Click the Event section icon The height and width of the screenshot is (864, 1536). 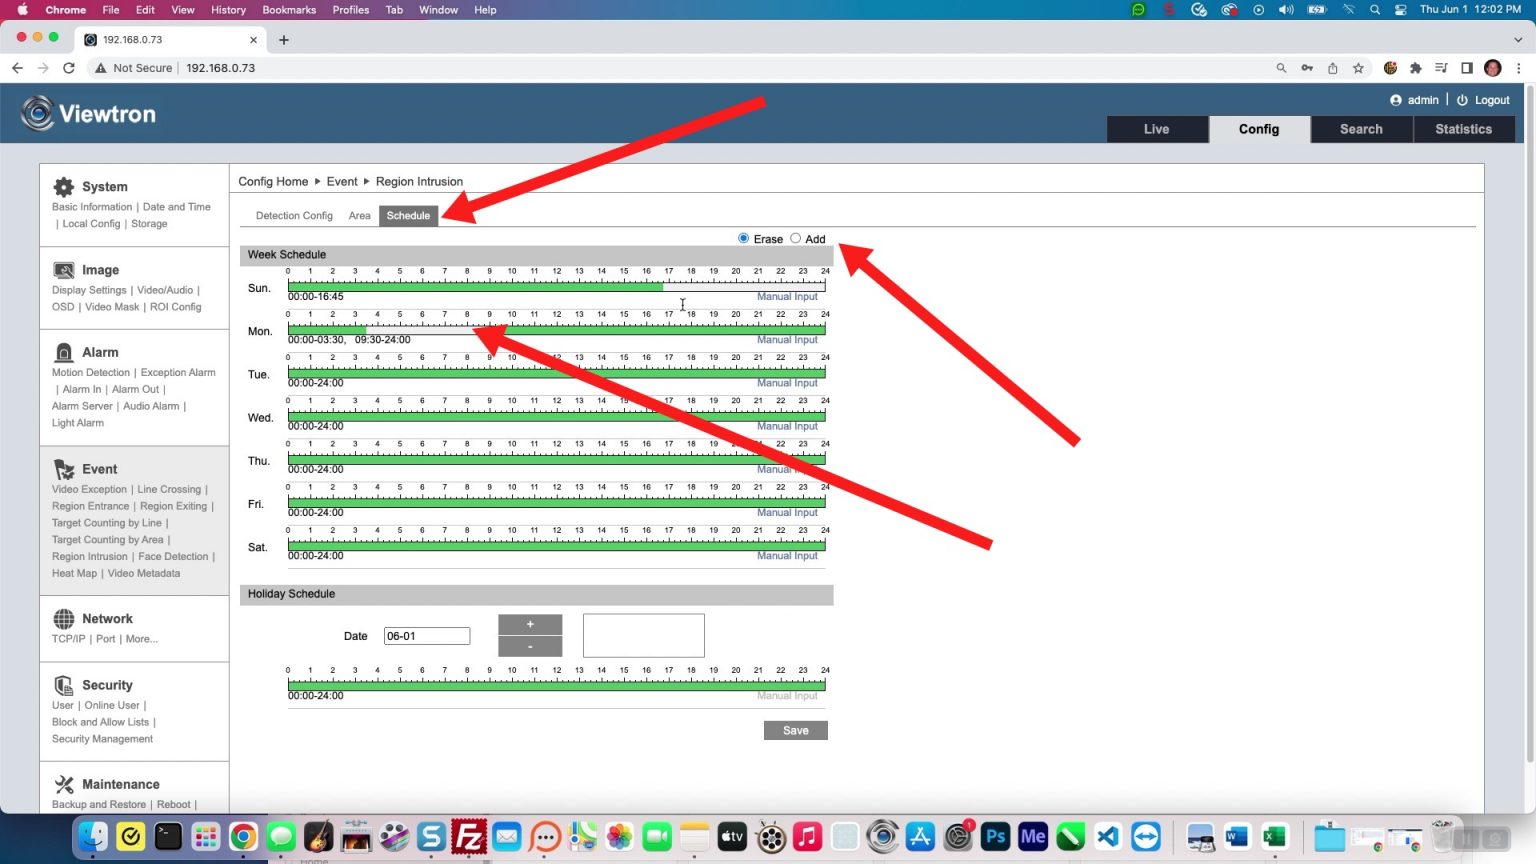point(64,469)
